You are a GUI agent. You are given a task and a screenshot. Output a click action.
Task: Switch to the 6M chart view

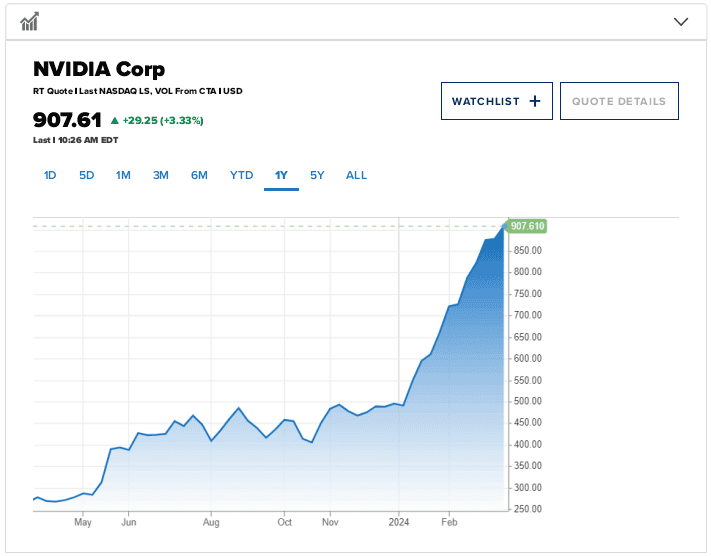pyautogui.click(x=199, y=176)
